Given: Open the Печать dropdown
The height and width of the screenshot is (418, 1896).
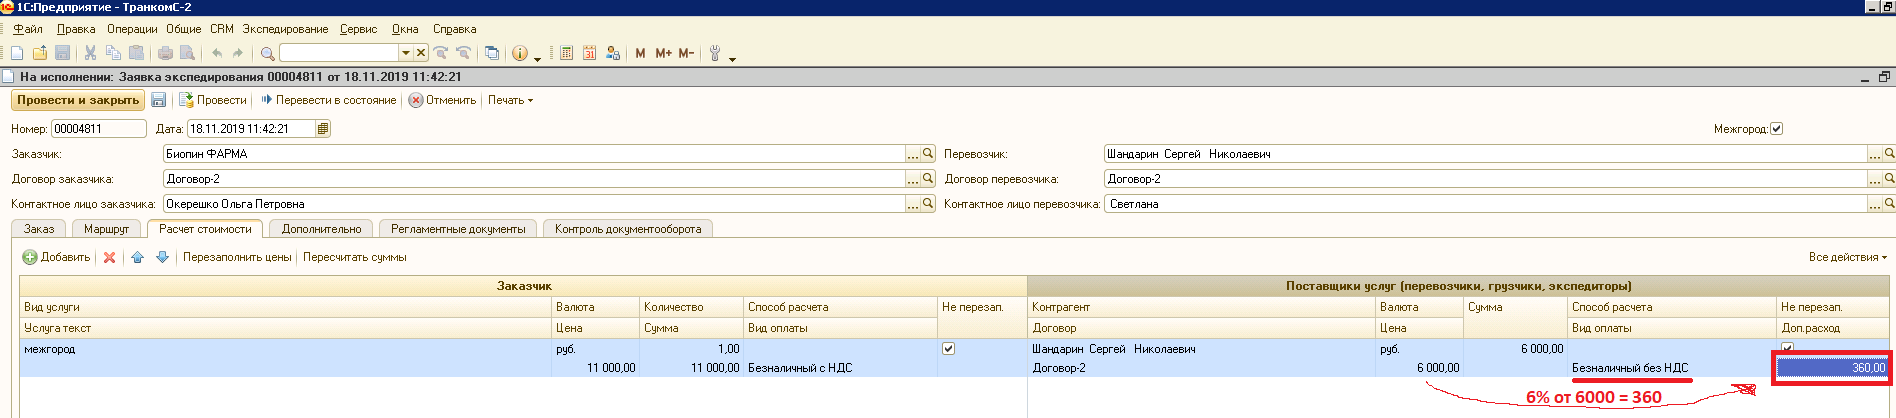Looking at the screenshot, I should click(x=510, y=100).
